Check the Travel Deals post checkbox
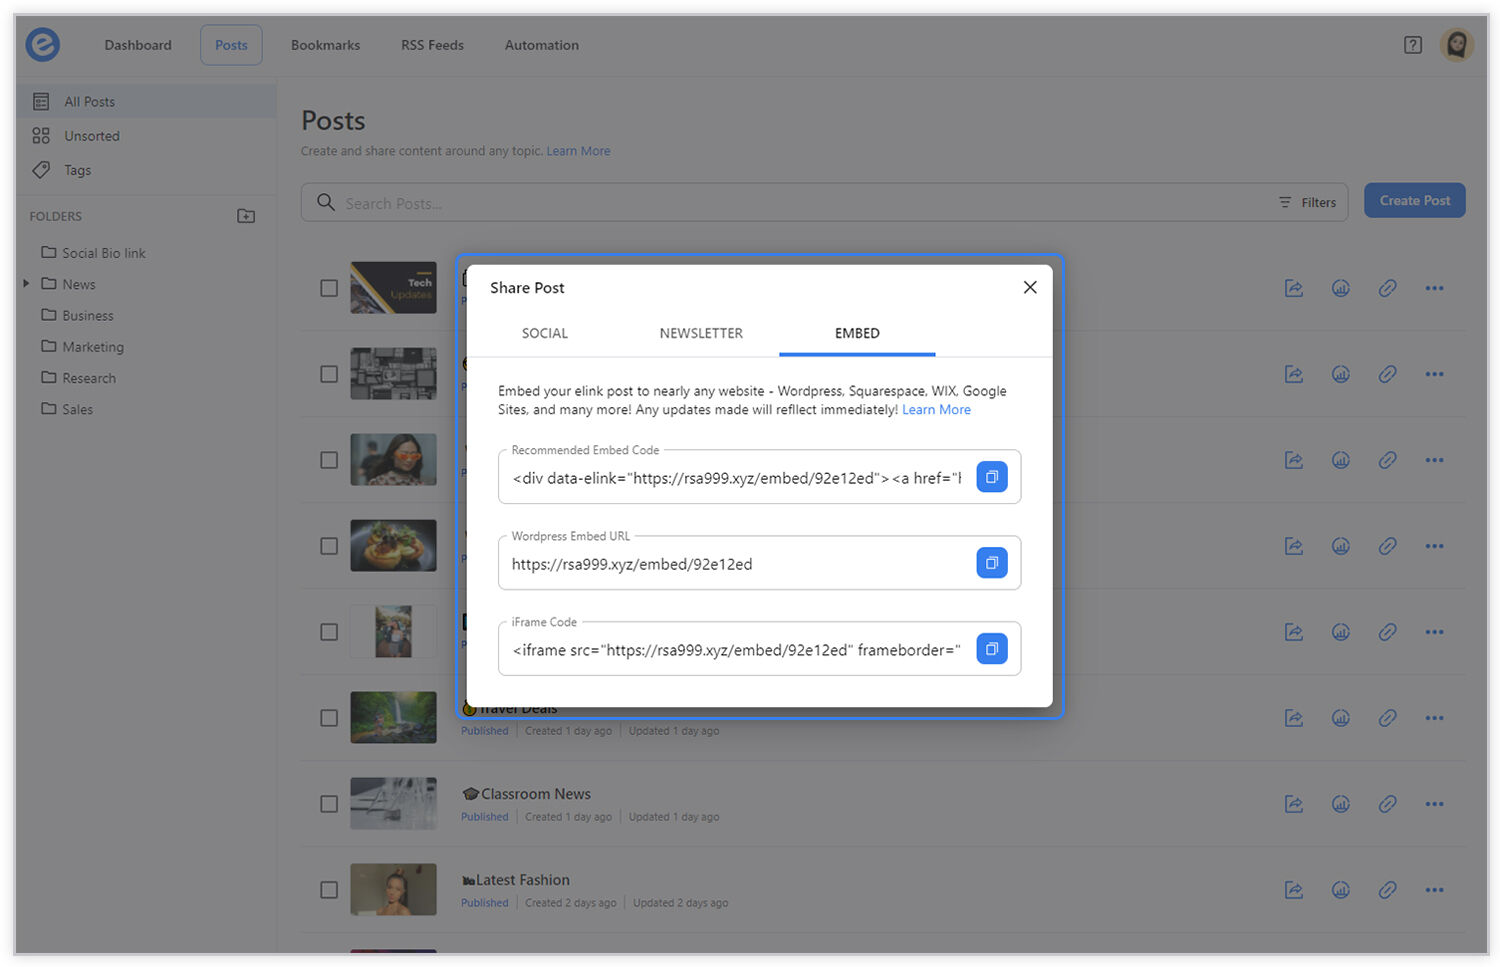This screenshot has width=1500, height=967. pyautogui.click(x=329, y=718)
